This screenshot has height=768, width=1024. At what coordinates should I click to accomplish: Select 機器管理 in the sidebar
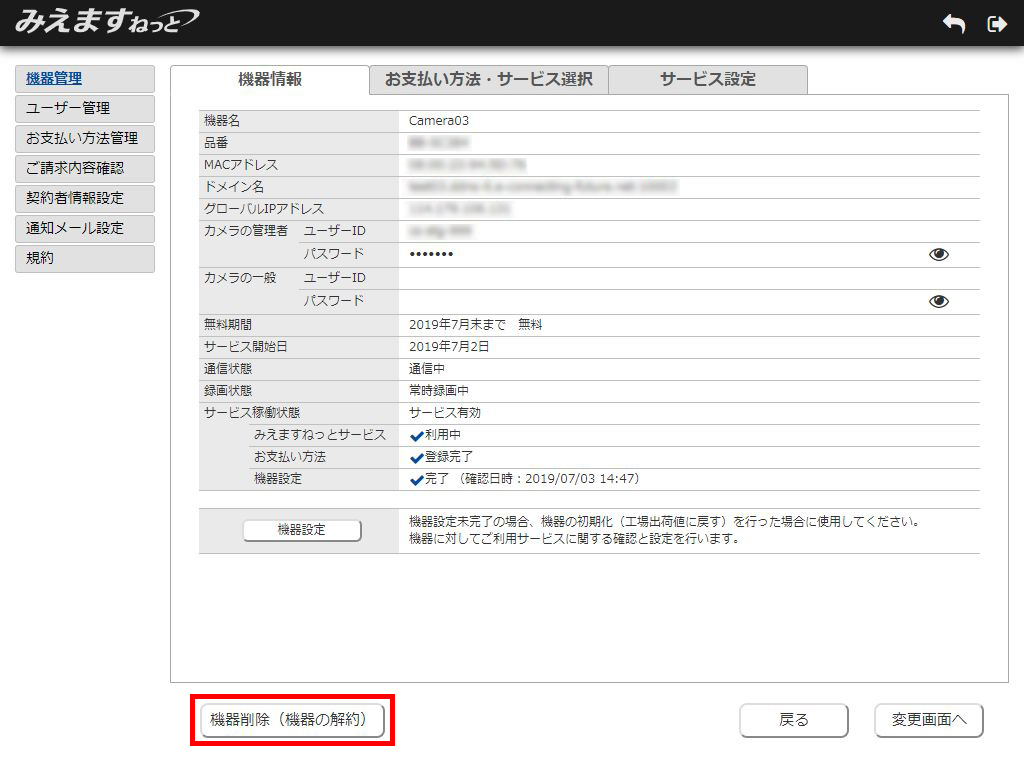85,79
